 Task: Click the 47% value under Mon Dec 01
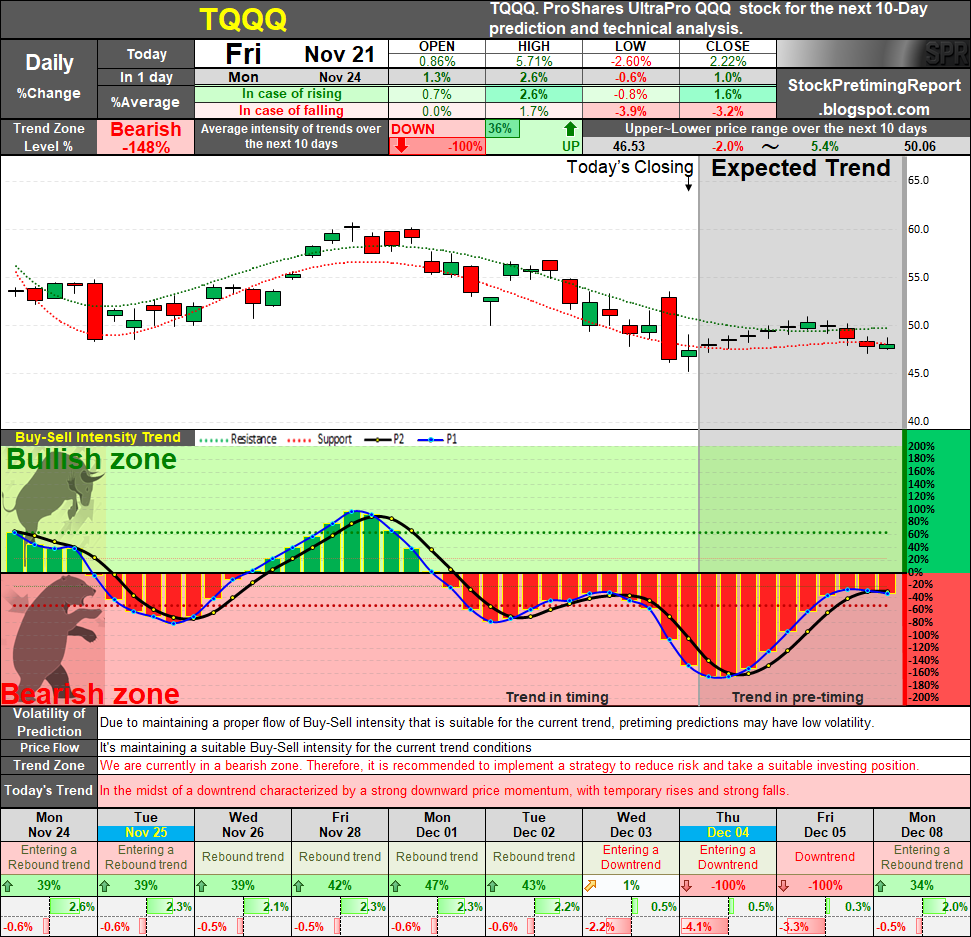click(x=437, y=886)
